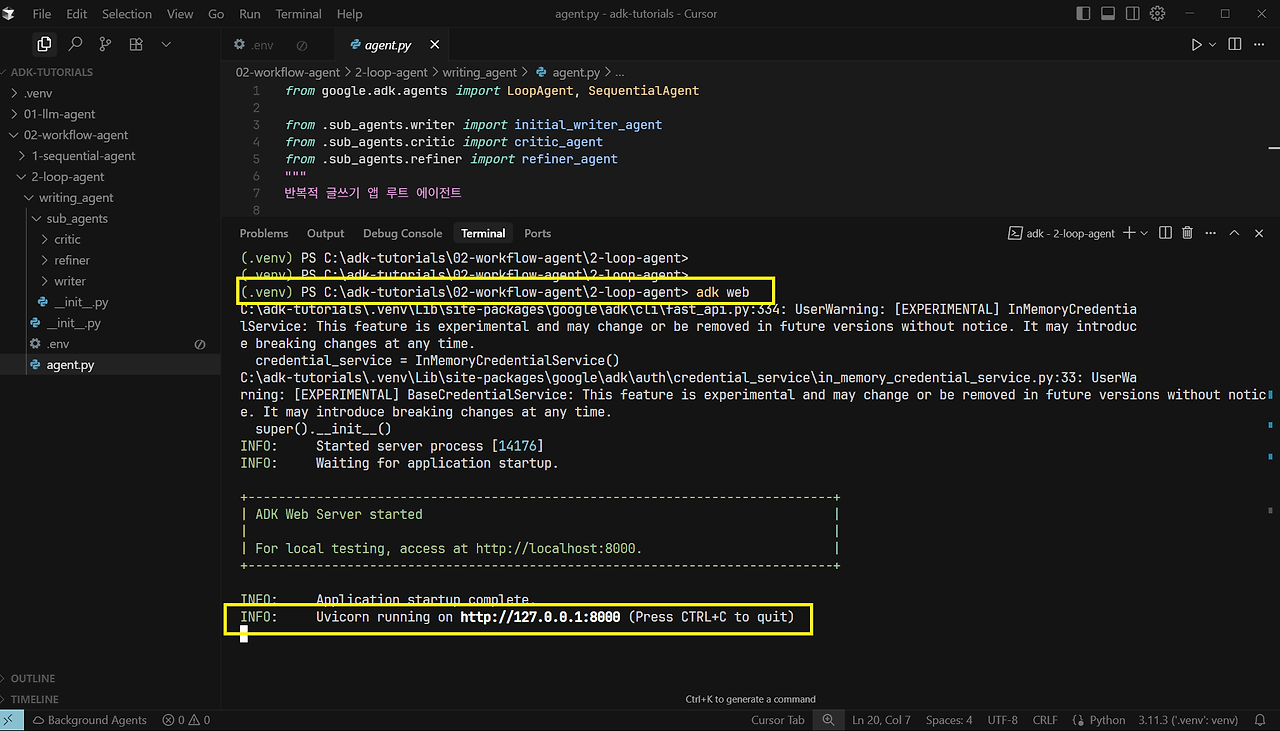Image resolution: width=1280 pixels, height=731 pixels.
Task: Create a new terminal with plus icon
Action: (x=1129, y=233)
